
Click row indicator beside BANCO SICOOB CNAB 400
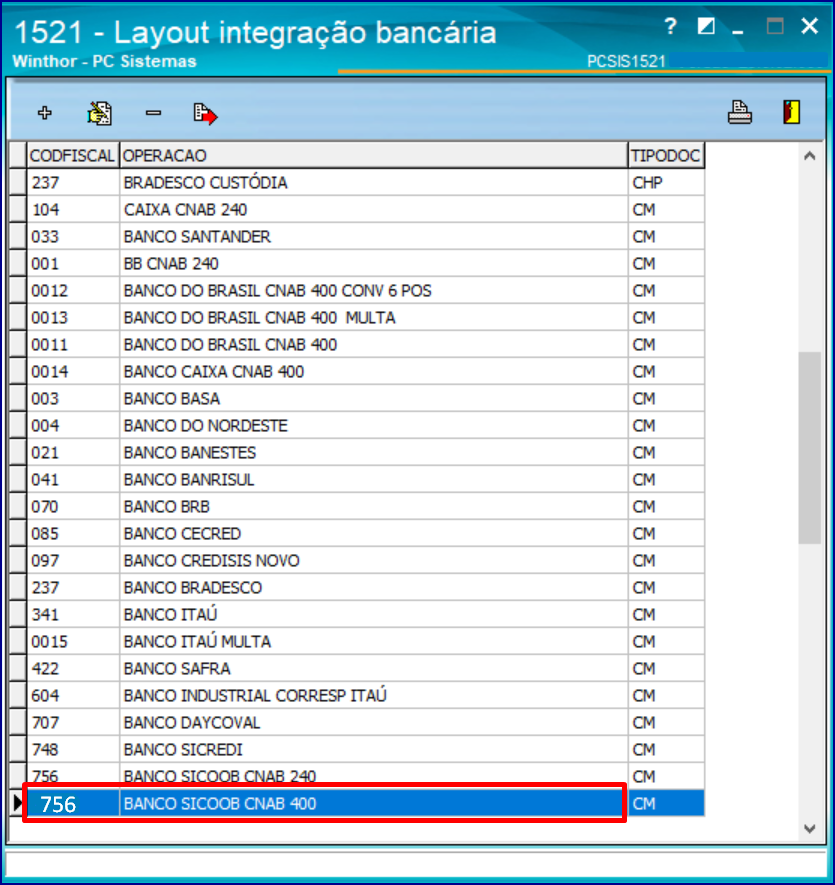tap(18, 803)
